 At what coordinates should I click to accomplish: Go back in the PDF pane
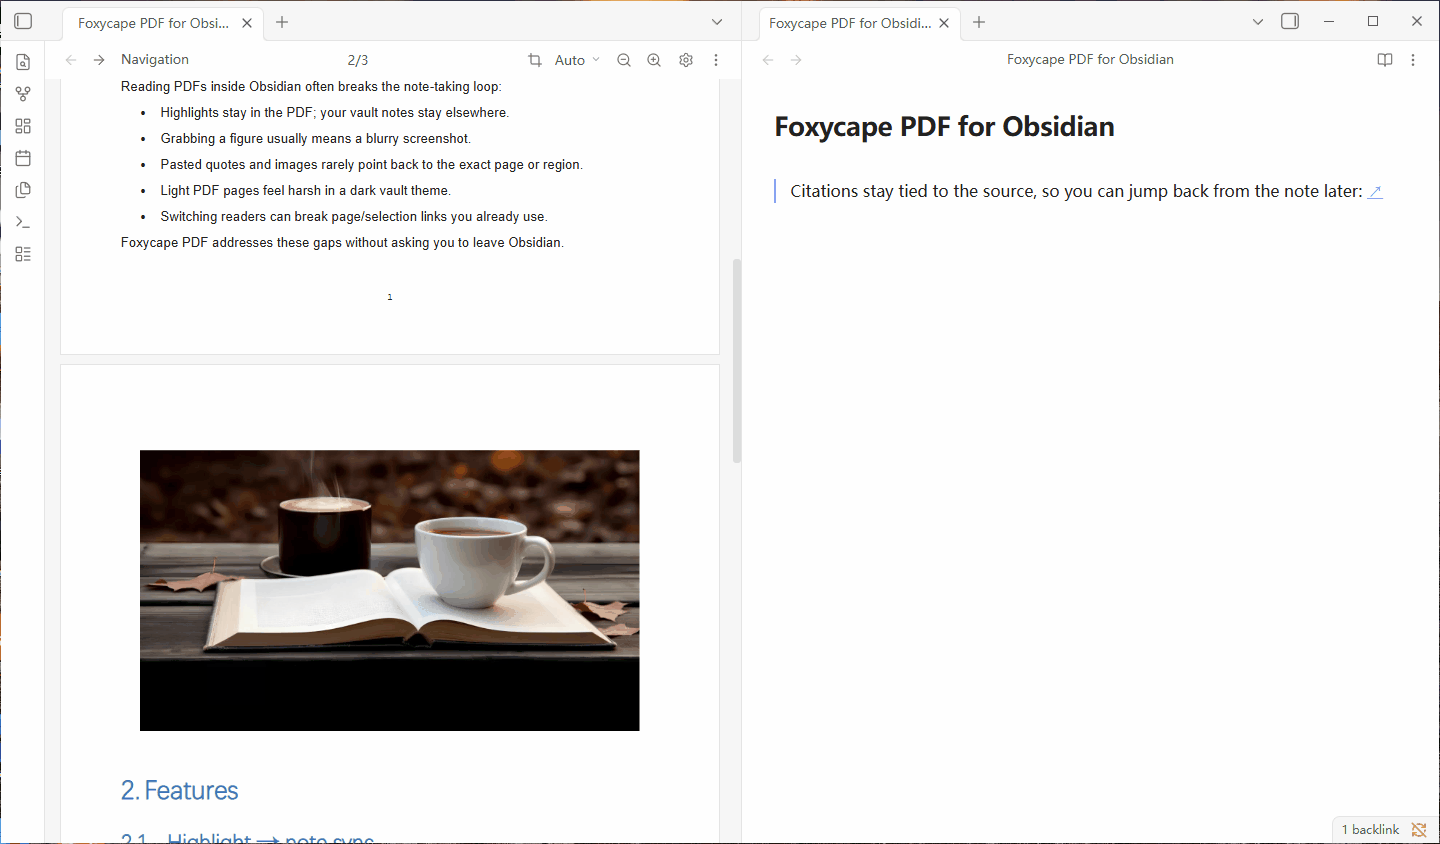point(71,60)
